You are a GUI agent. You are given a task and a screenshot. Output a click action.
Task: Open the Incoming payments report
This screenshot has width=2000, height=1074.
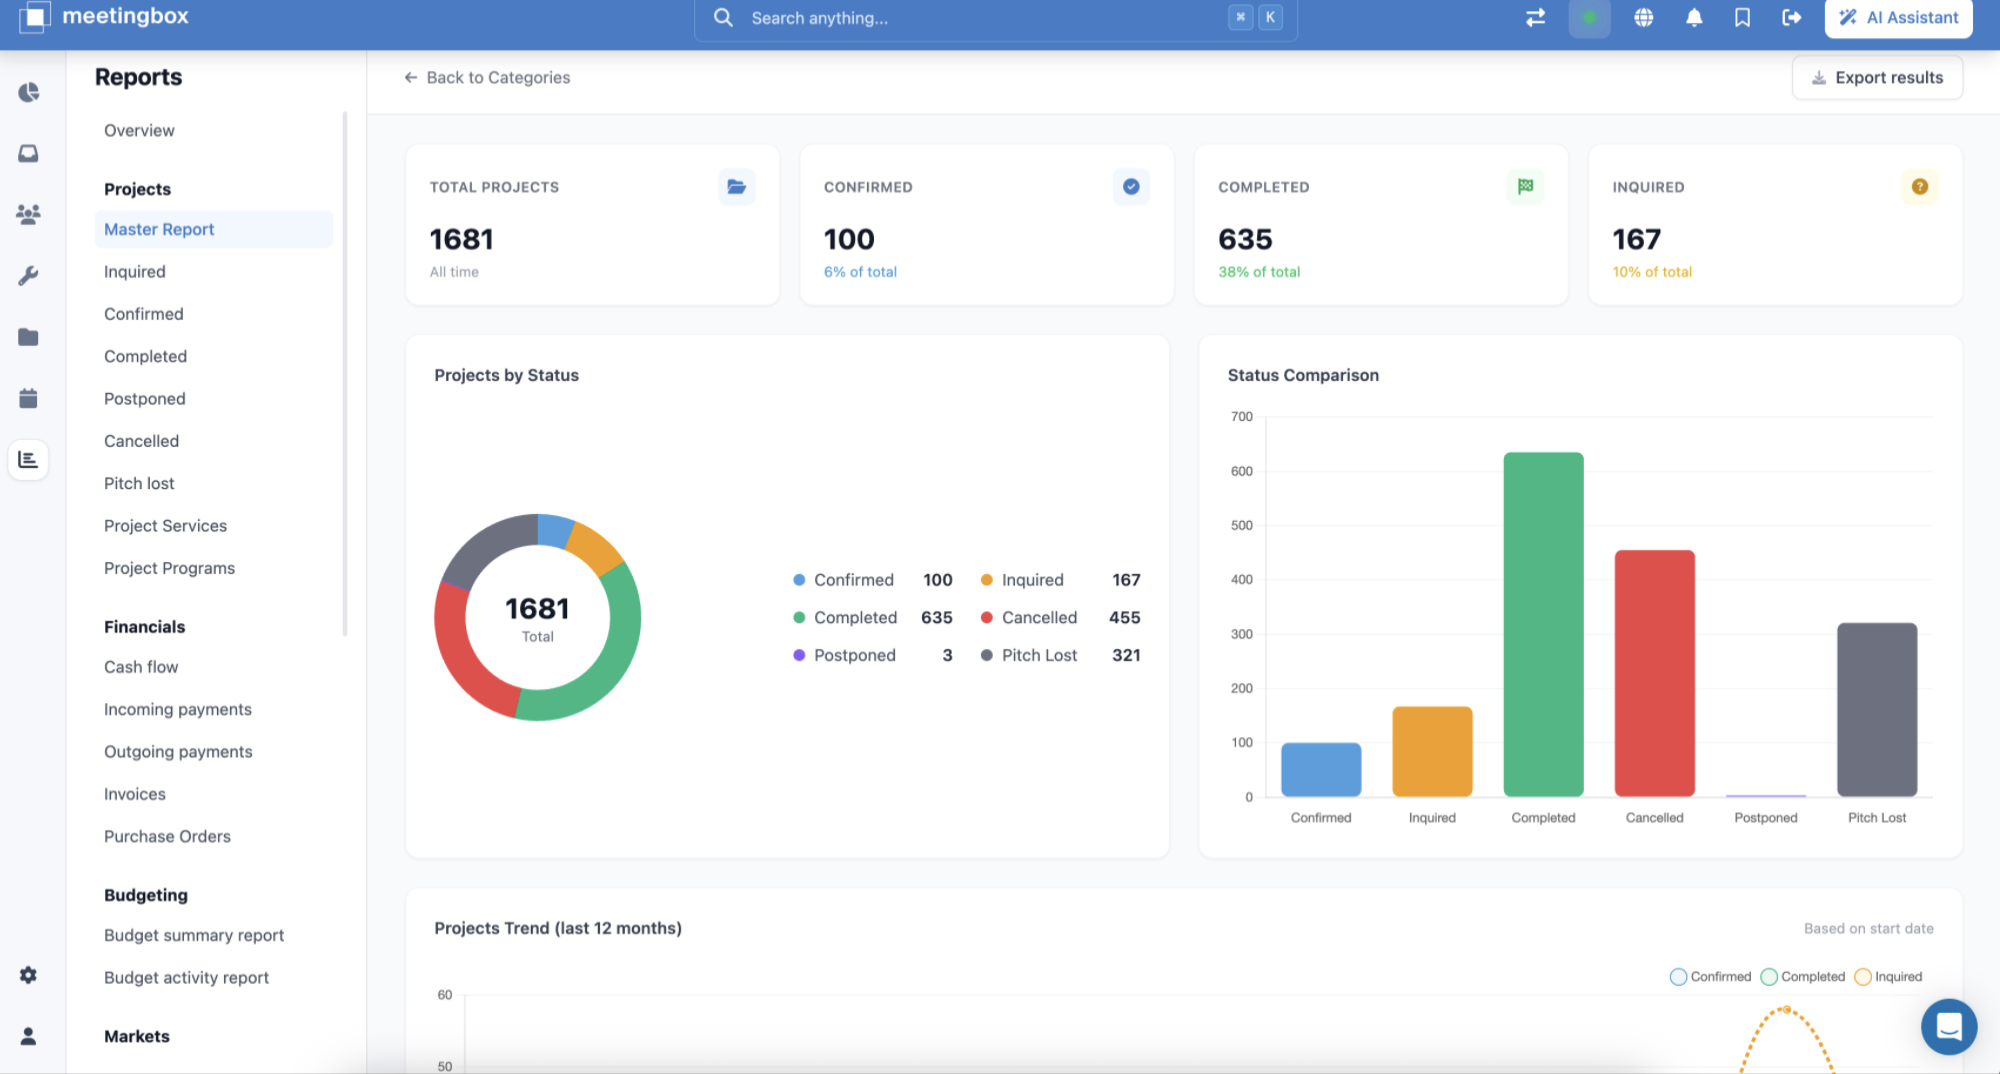tap(178, 709)
